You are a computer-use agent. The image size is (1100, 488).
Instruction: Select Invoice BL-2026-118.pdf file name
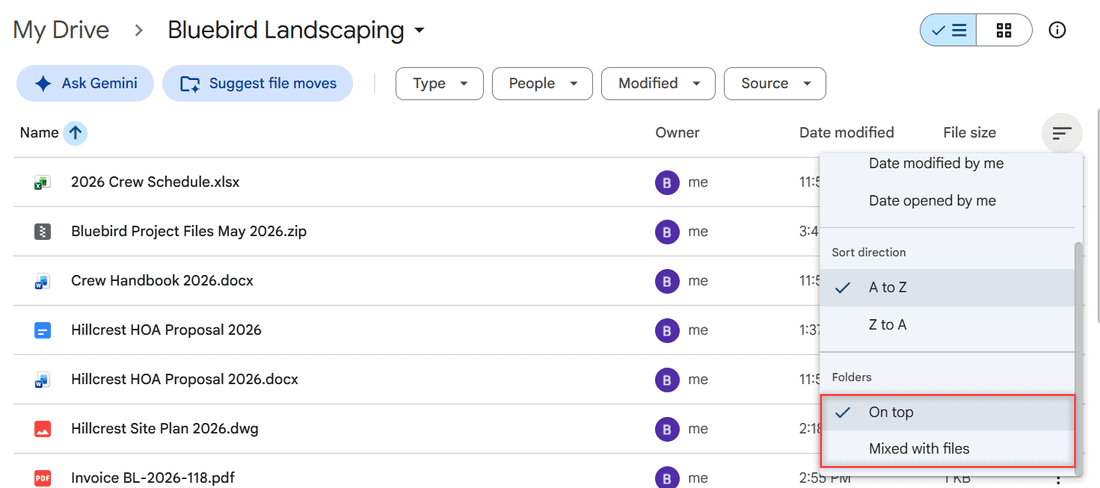[x=153, y=479]
